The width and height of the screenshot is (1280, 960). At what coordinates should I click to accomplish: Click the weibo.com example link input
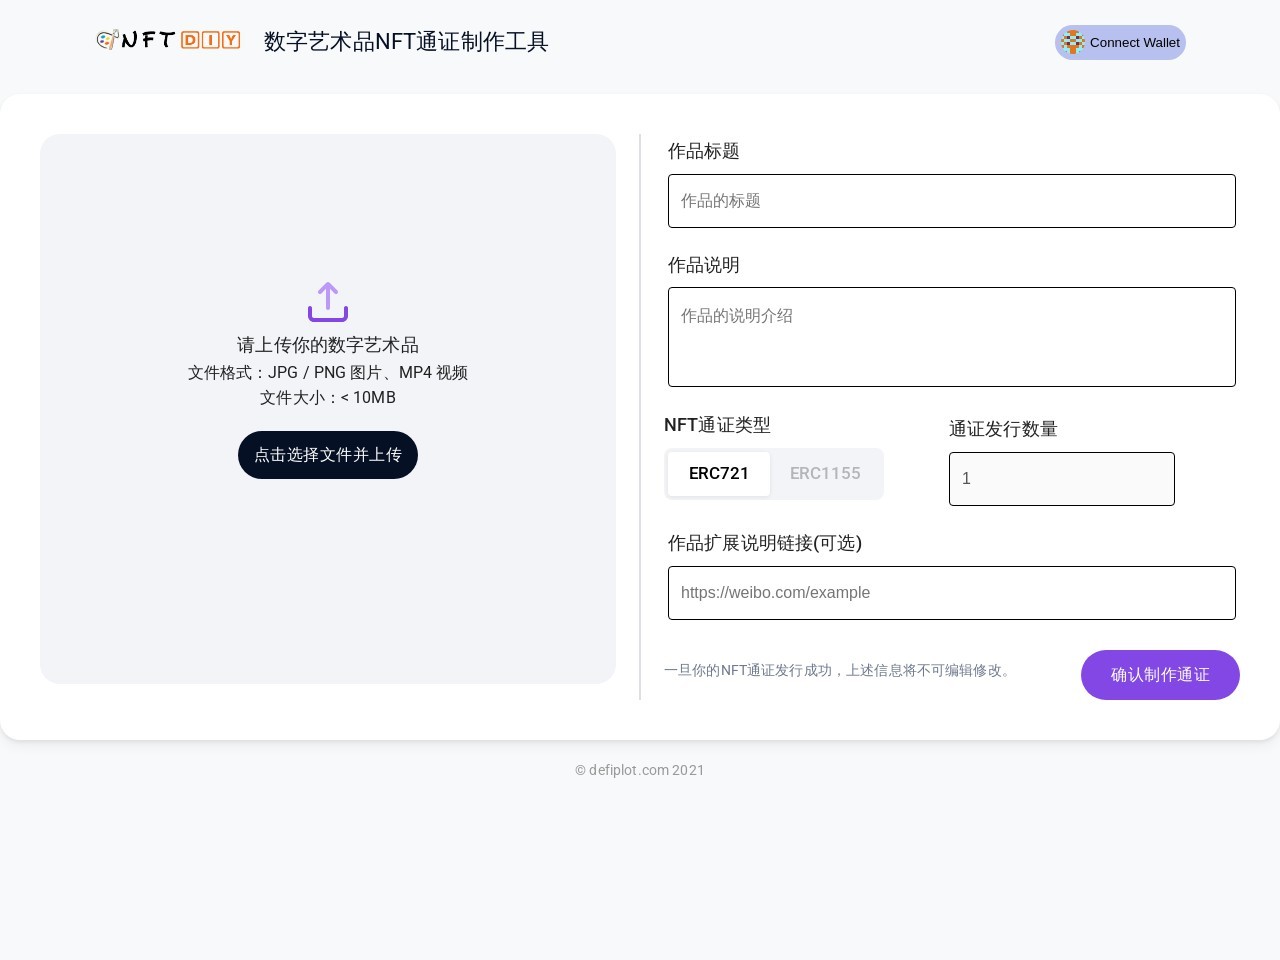click(x=951, y=593)
